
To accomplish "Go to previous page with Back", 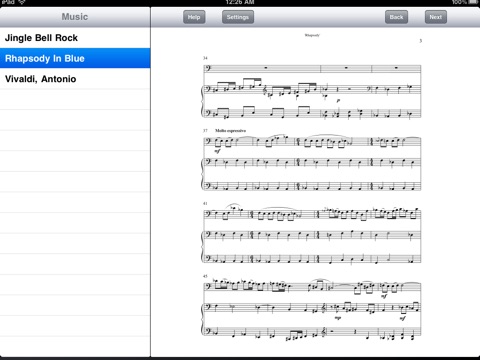I will tap(396, 17).
